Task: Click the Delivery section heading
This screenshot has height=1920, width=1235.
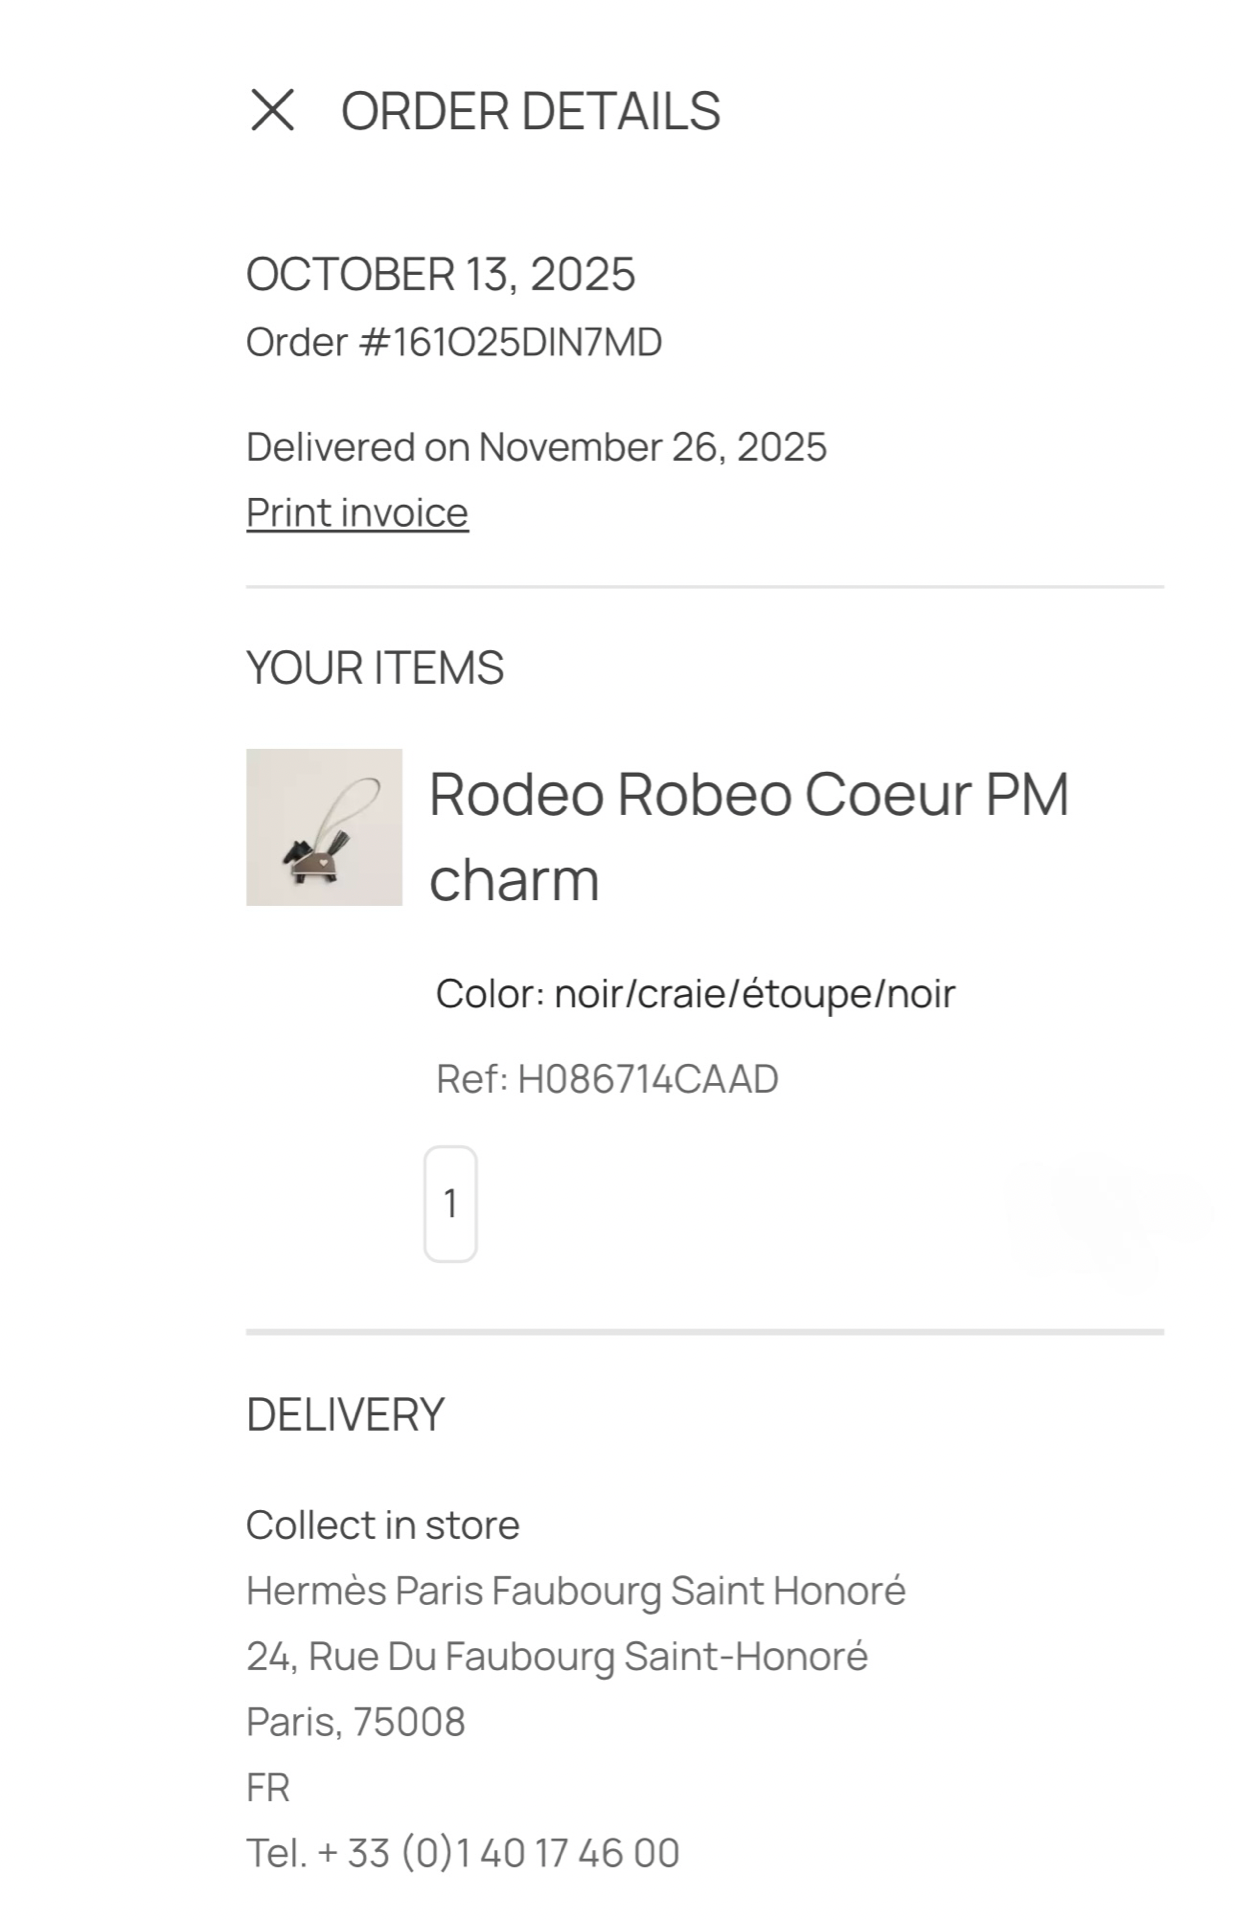Action: 345,1415
